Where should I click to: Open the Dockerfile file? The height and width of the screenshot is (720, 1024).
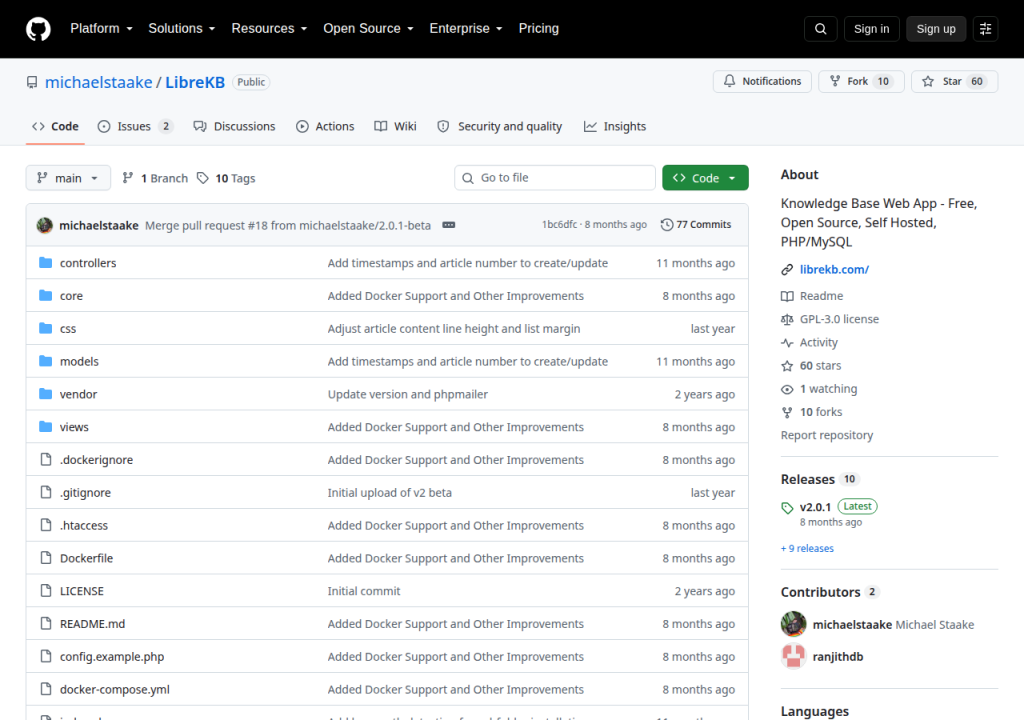point(86,558)
